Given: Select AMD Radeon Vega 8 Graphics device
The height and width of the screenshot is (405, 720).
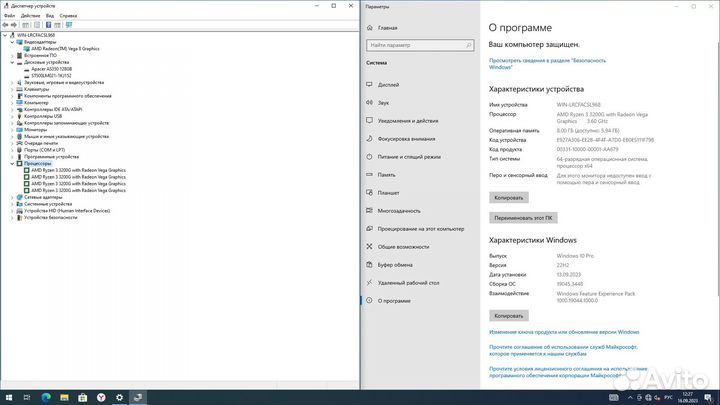Looking at the screenshot, I should click(65, 48).
